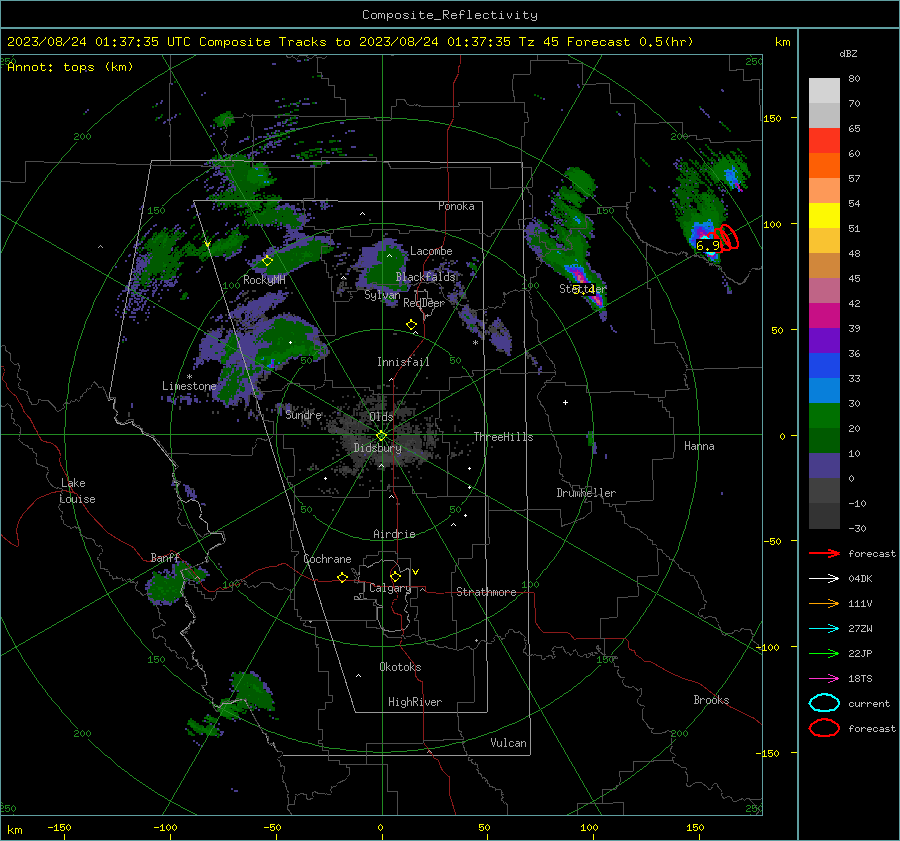Select the RedDeer city label
900x841 pixels.
pyautogui.click(x=424, y=303)
